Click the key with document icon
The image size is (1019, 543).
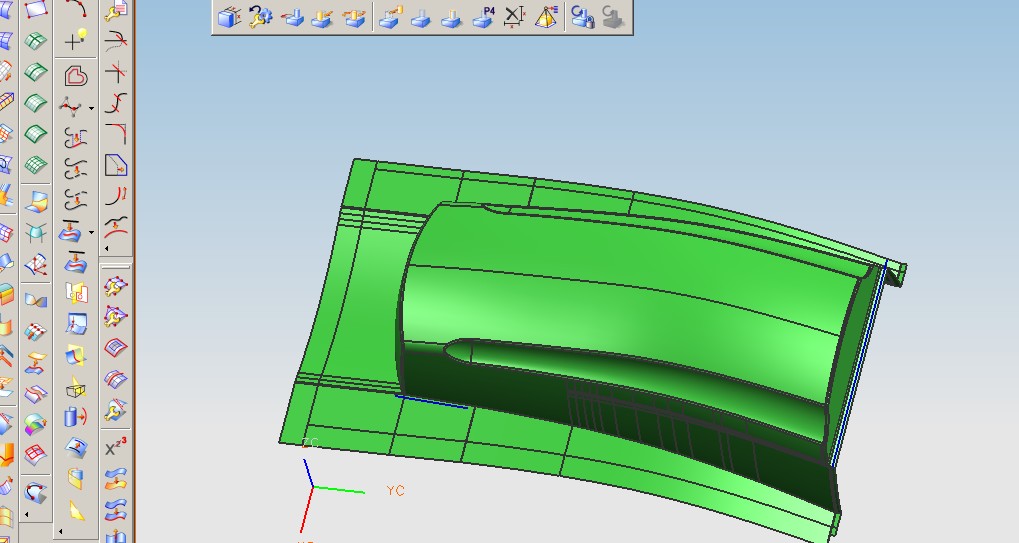click(x=116, y=9)
